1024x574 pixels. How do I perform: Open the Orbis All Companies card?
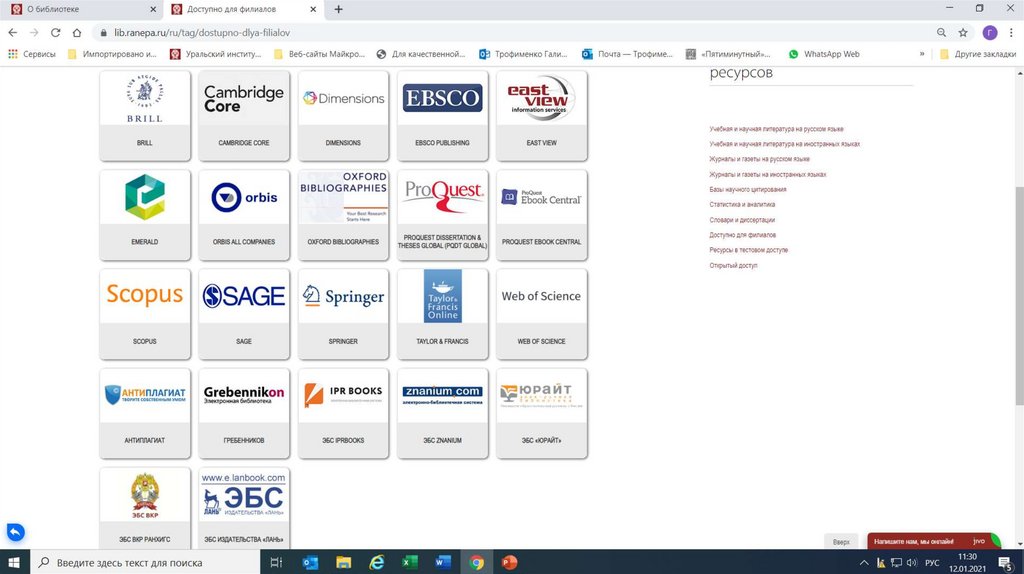[244, 215]
